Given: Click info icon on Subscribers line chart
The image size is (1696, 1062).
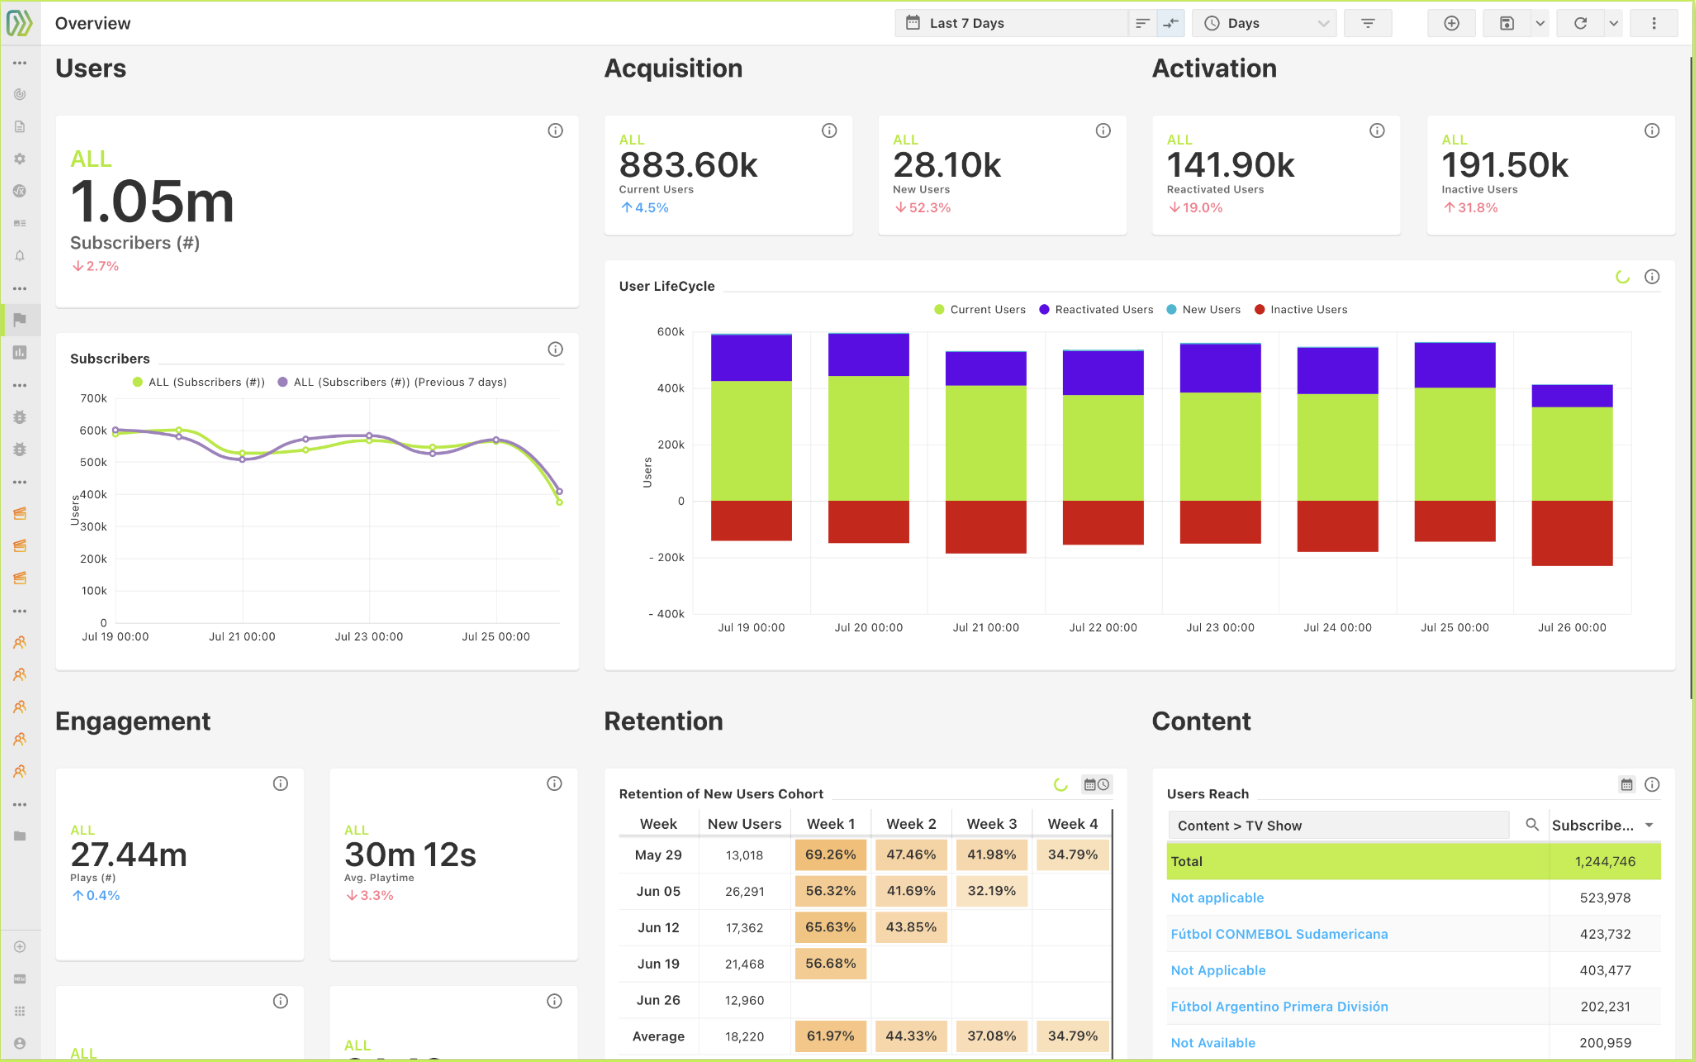Looking at the screenshot, I should pyautogui.click(x=555, y=349).
